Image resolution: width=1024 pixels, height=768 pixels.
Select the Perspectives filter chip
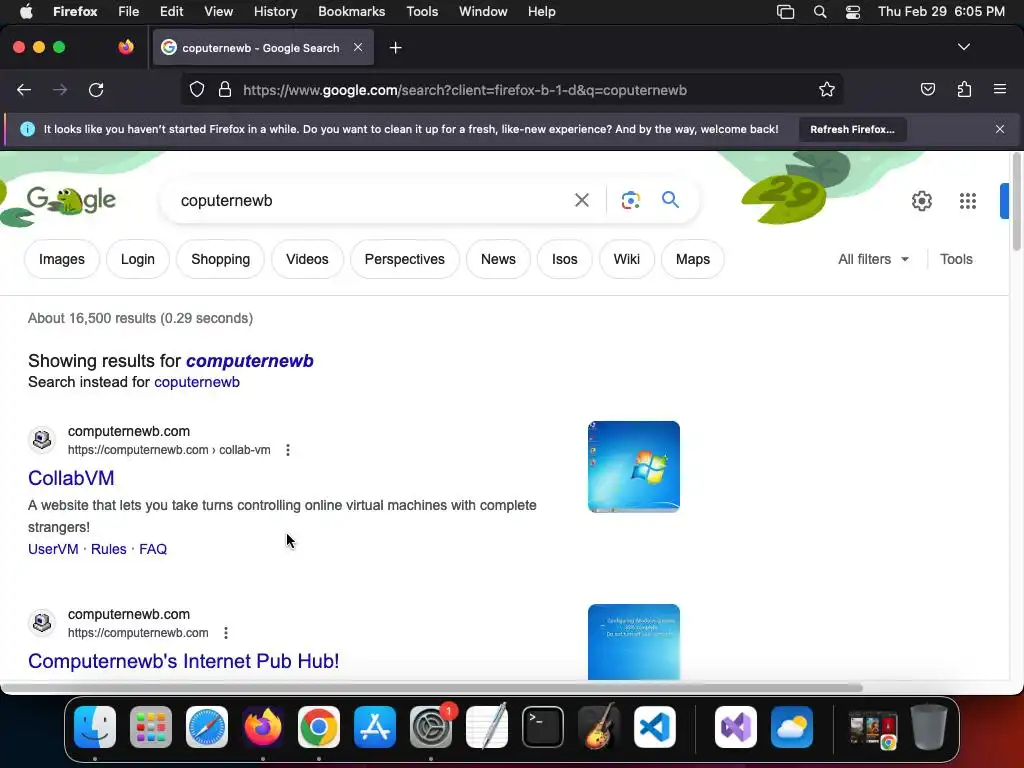click(405, 259)
